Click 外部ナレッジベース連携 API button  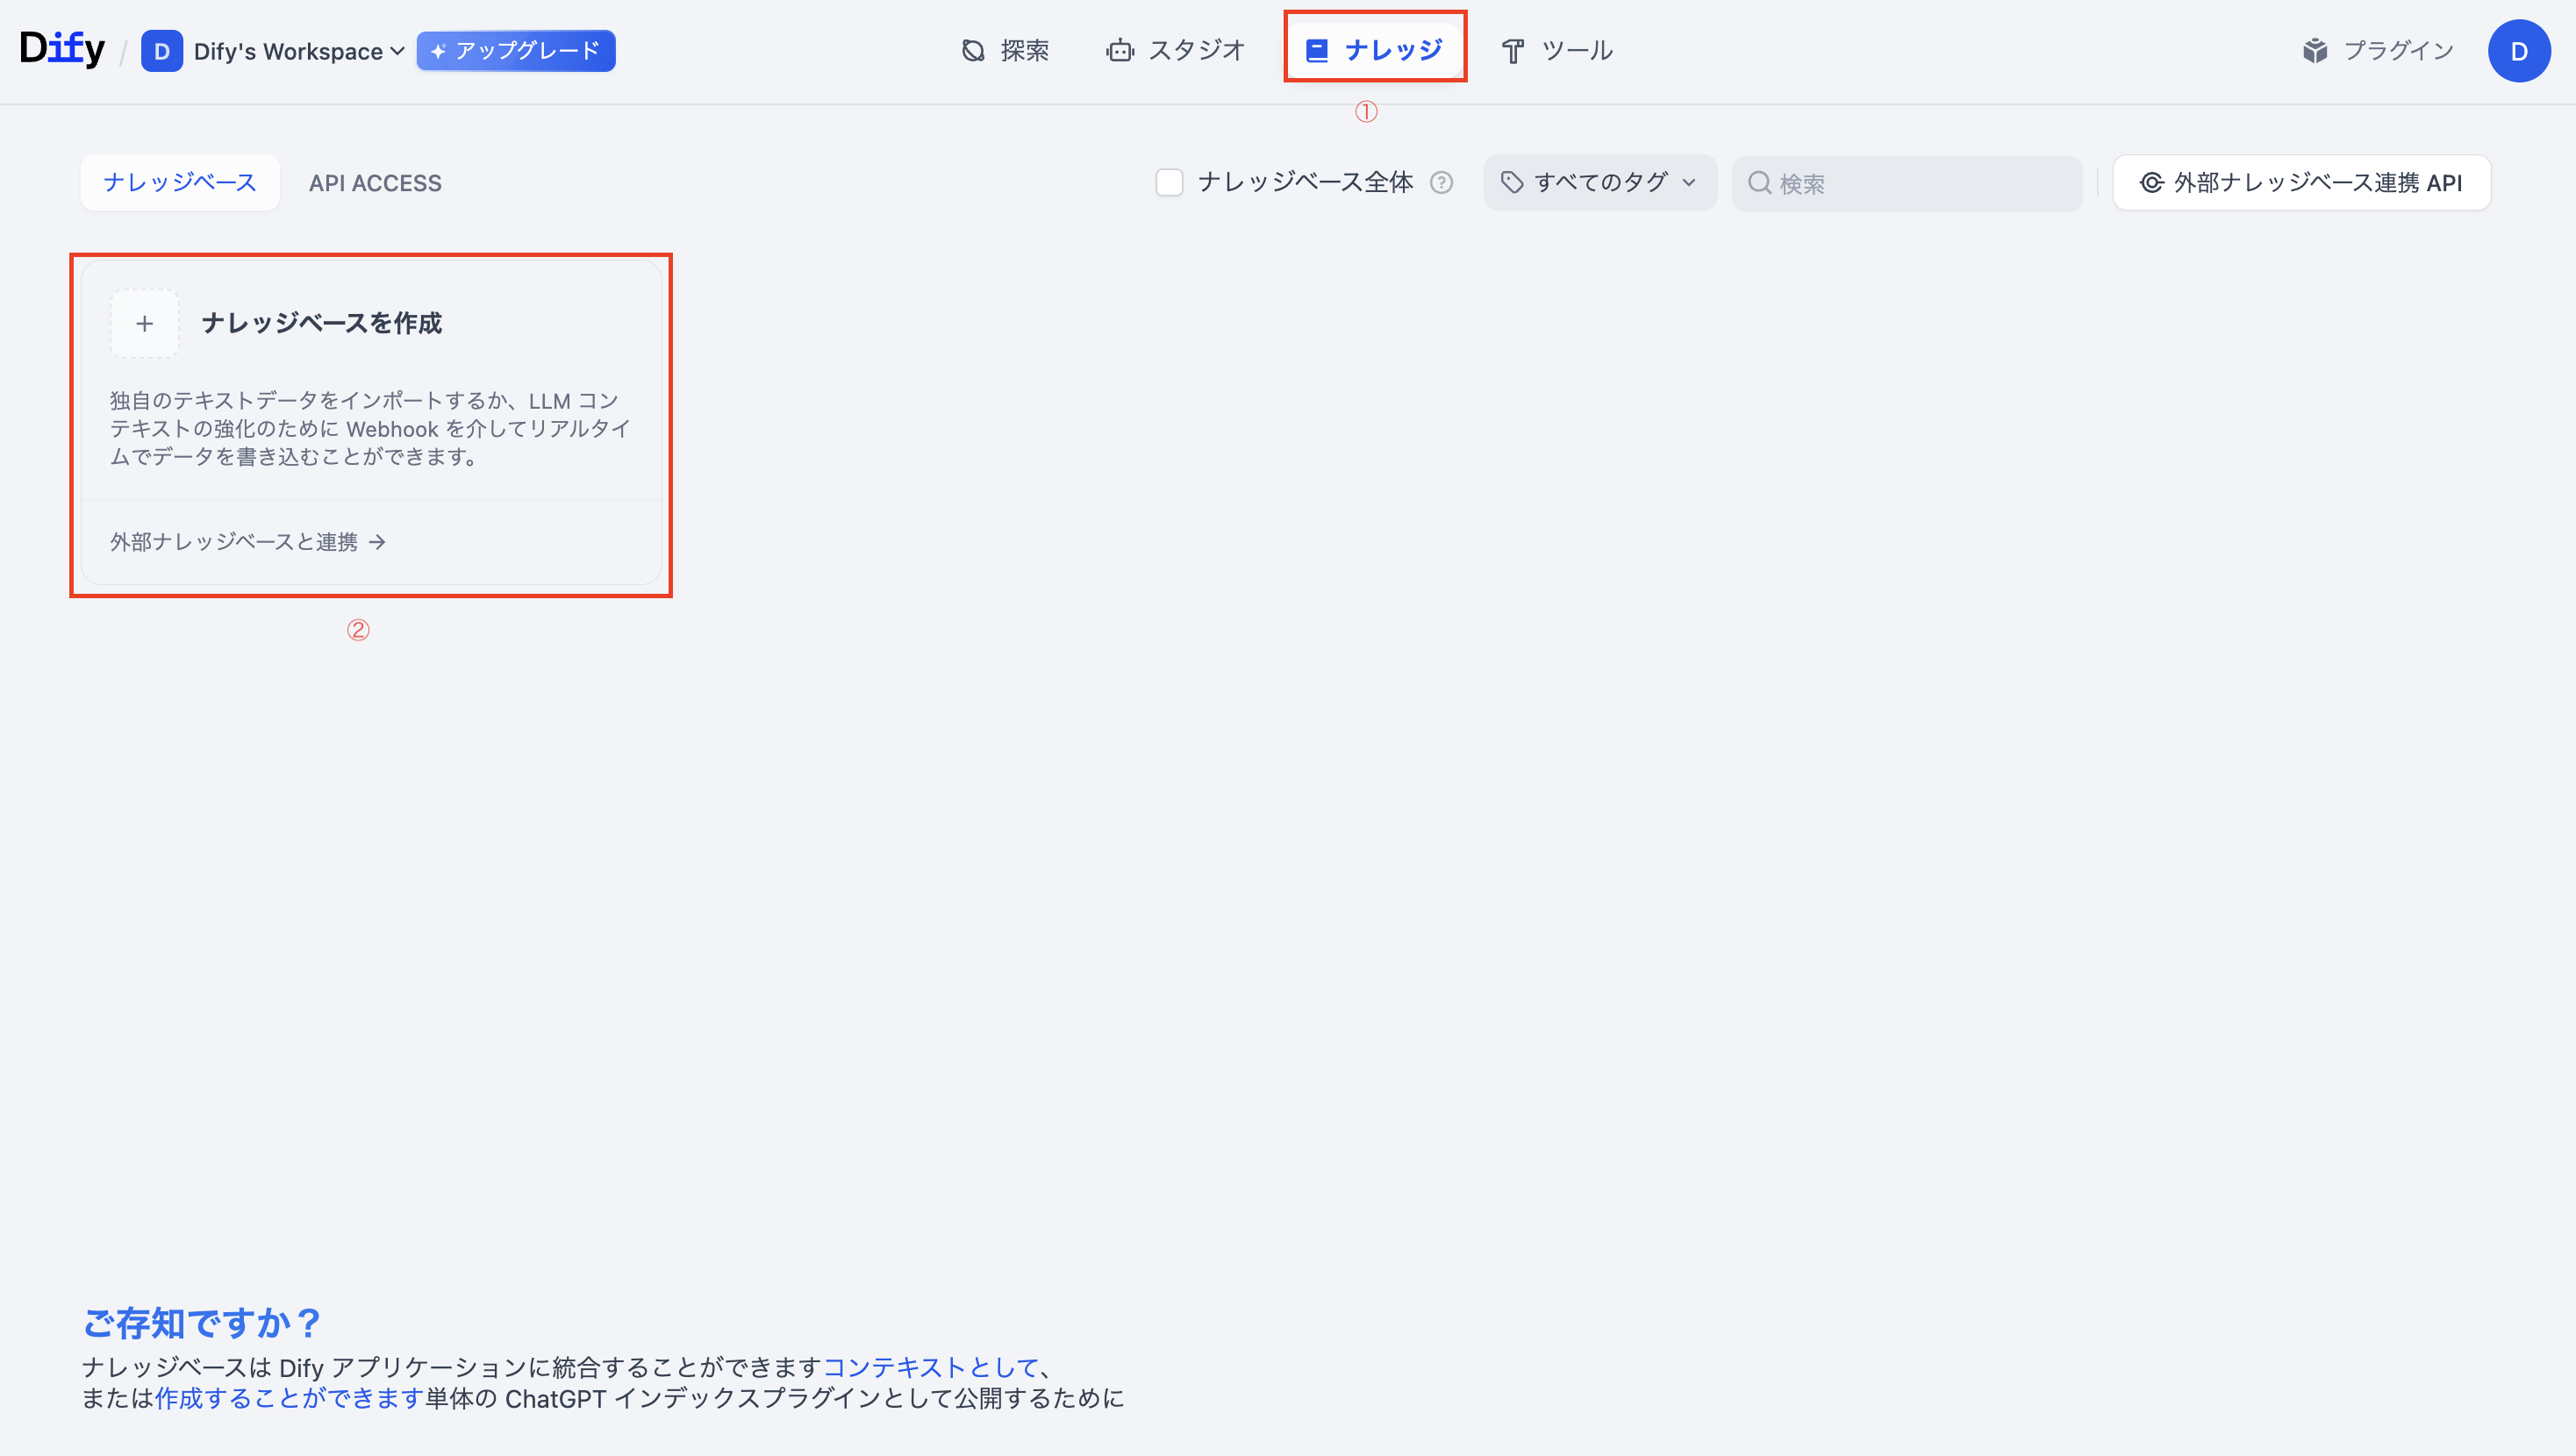pyautogui.click(x=2301, y=183)
